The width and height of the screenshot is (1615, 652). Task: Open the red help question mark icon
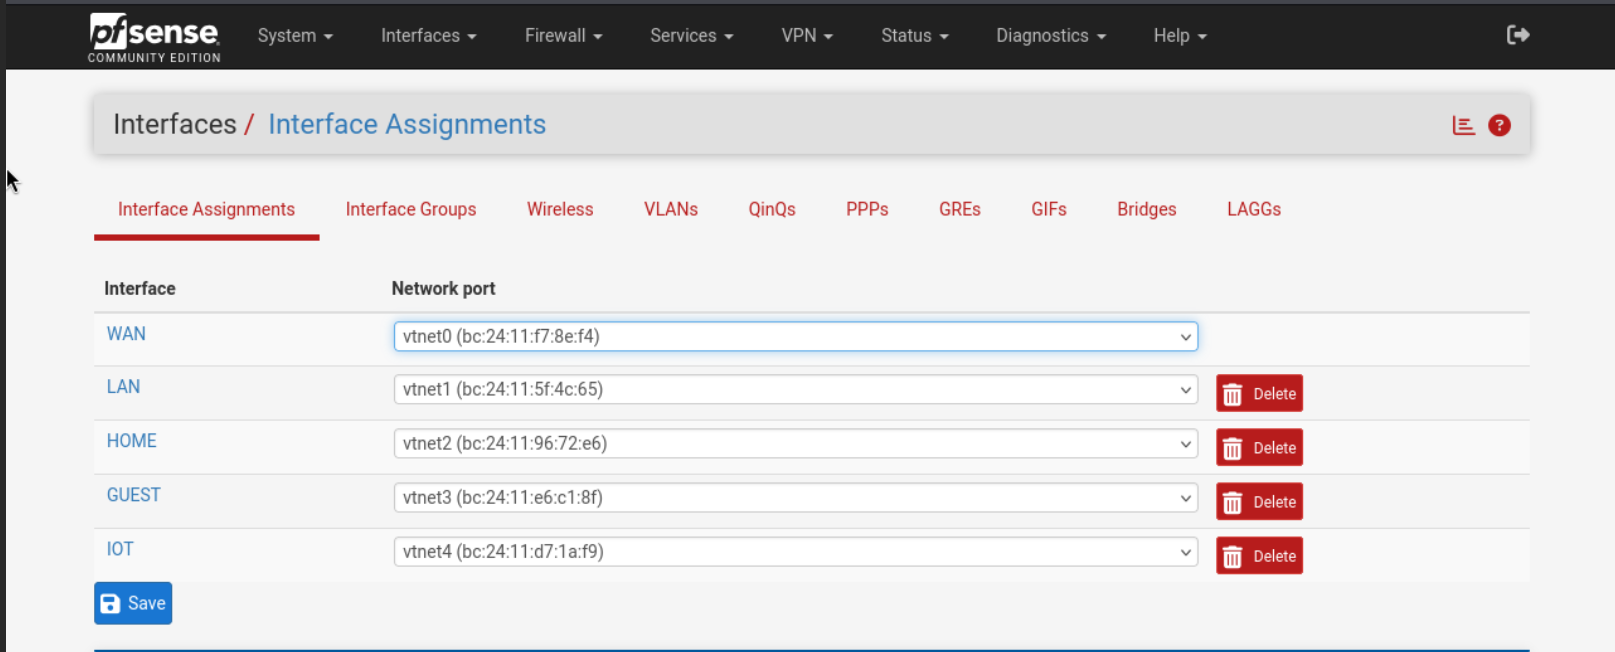[x=1499, y=125]
